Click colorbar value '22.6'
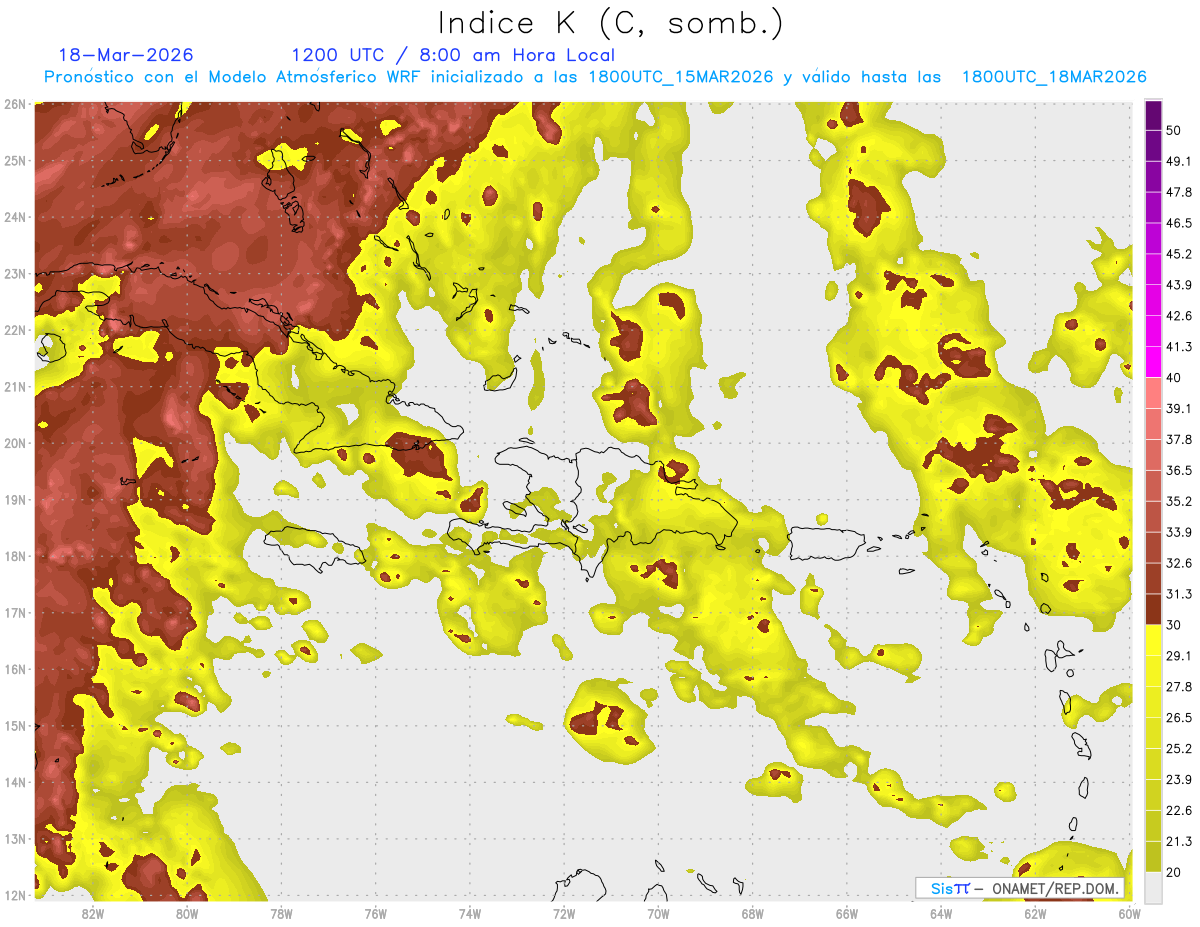Viewport: 1200px width, 927px height. [x=1179, y=810]
